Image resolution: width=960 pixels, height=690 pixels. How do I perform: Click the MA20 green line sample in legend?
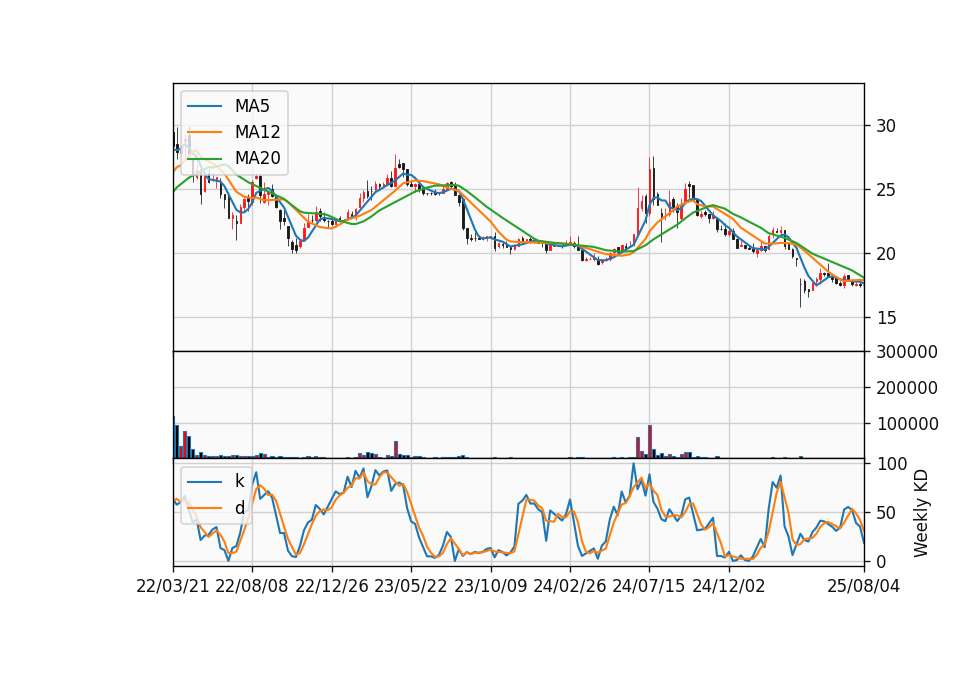[204, 158]
